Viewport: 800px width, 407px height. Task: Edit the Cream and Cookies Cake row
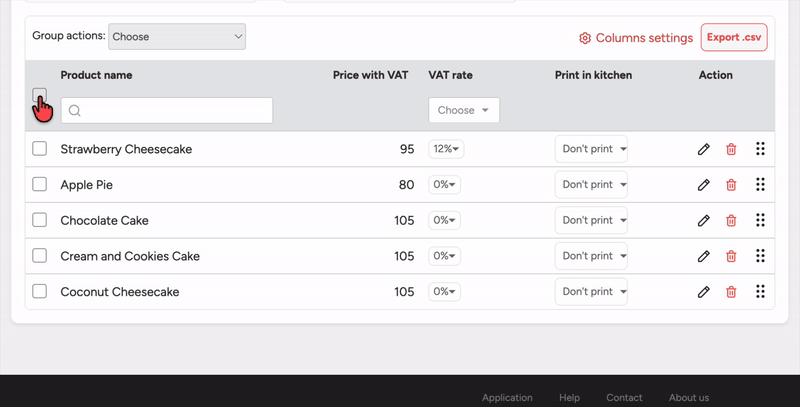point(704,256)
